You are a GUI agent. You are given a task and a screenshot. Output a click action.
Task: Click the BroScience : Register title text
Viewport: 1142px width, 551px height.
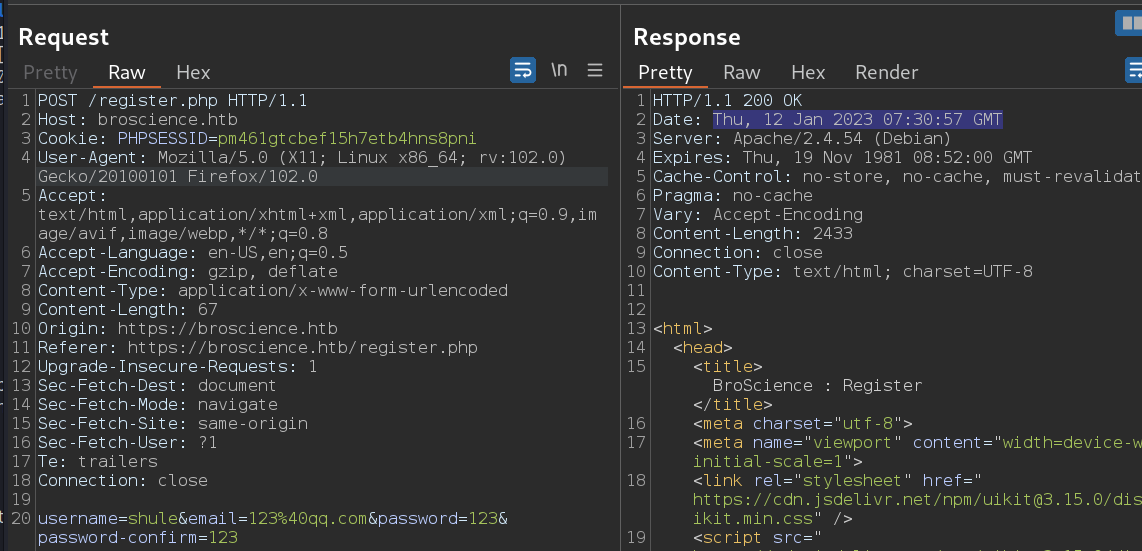[817, 385]
